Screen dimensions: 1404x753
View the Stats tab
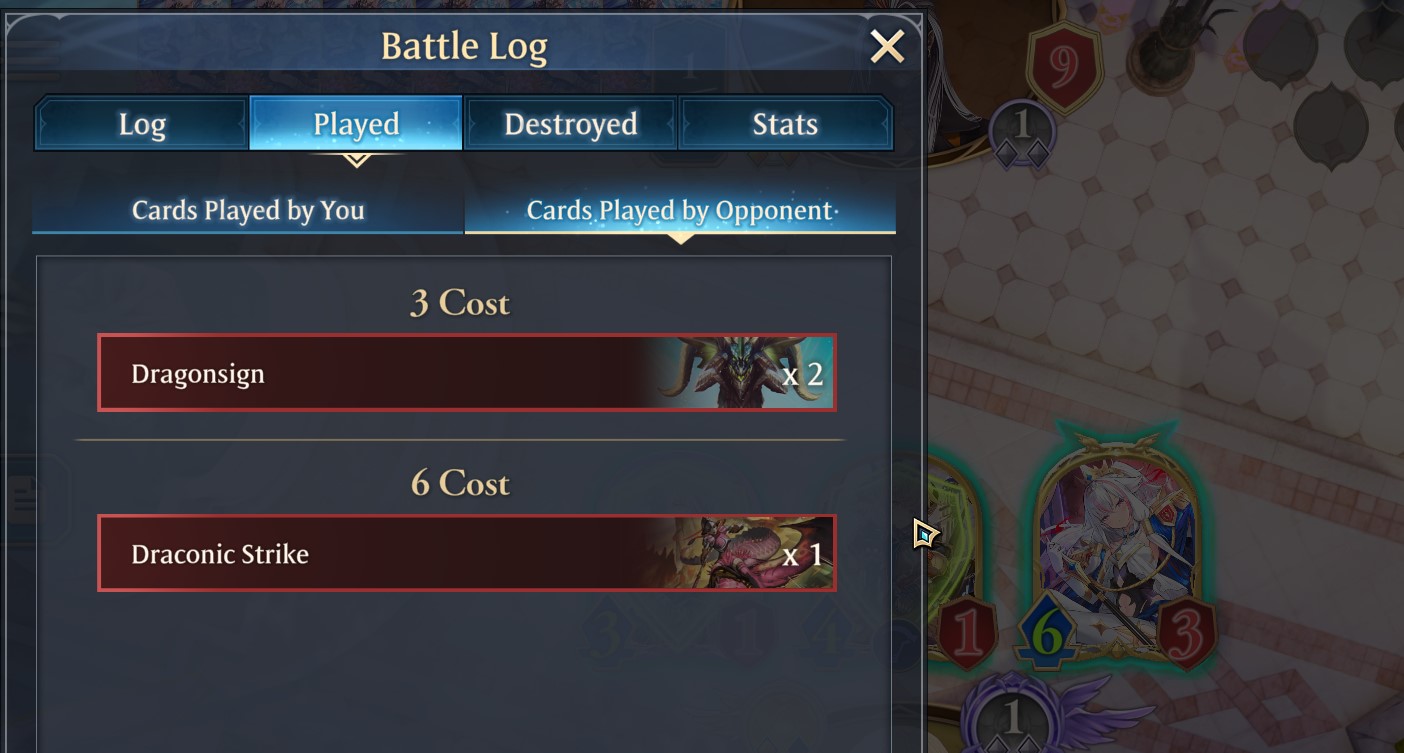785,123
